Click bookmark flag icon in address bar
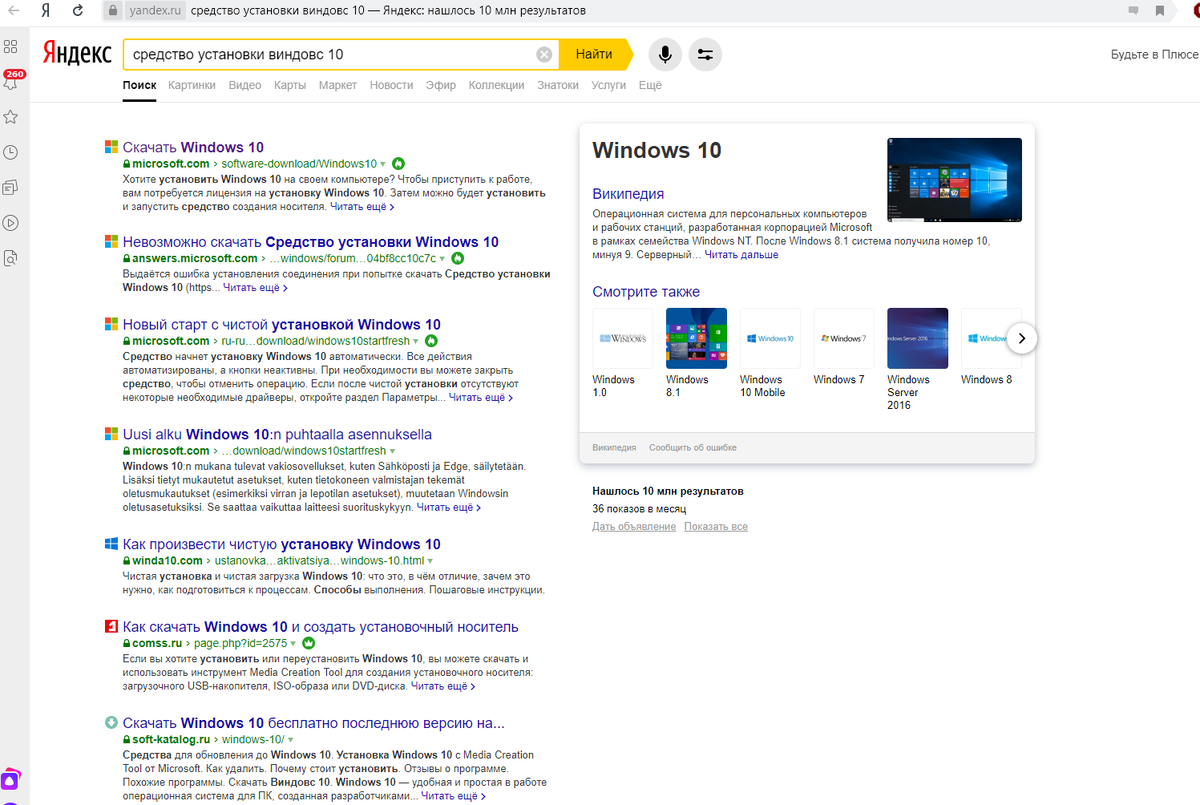The height and width of the screenshot is (805, 1200). pyautogui.click(x=1159, y=11)
